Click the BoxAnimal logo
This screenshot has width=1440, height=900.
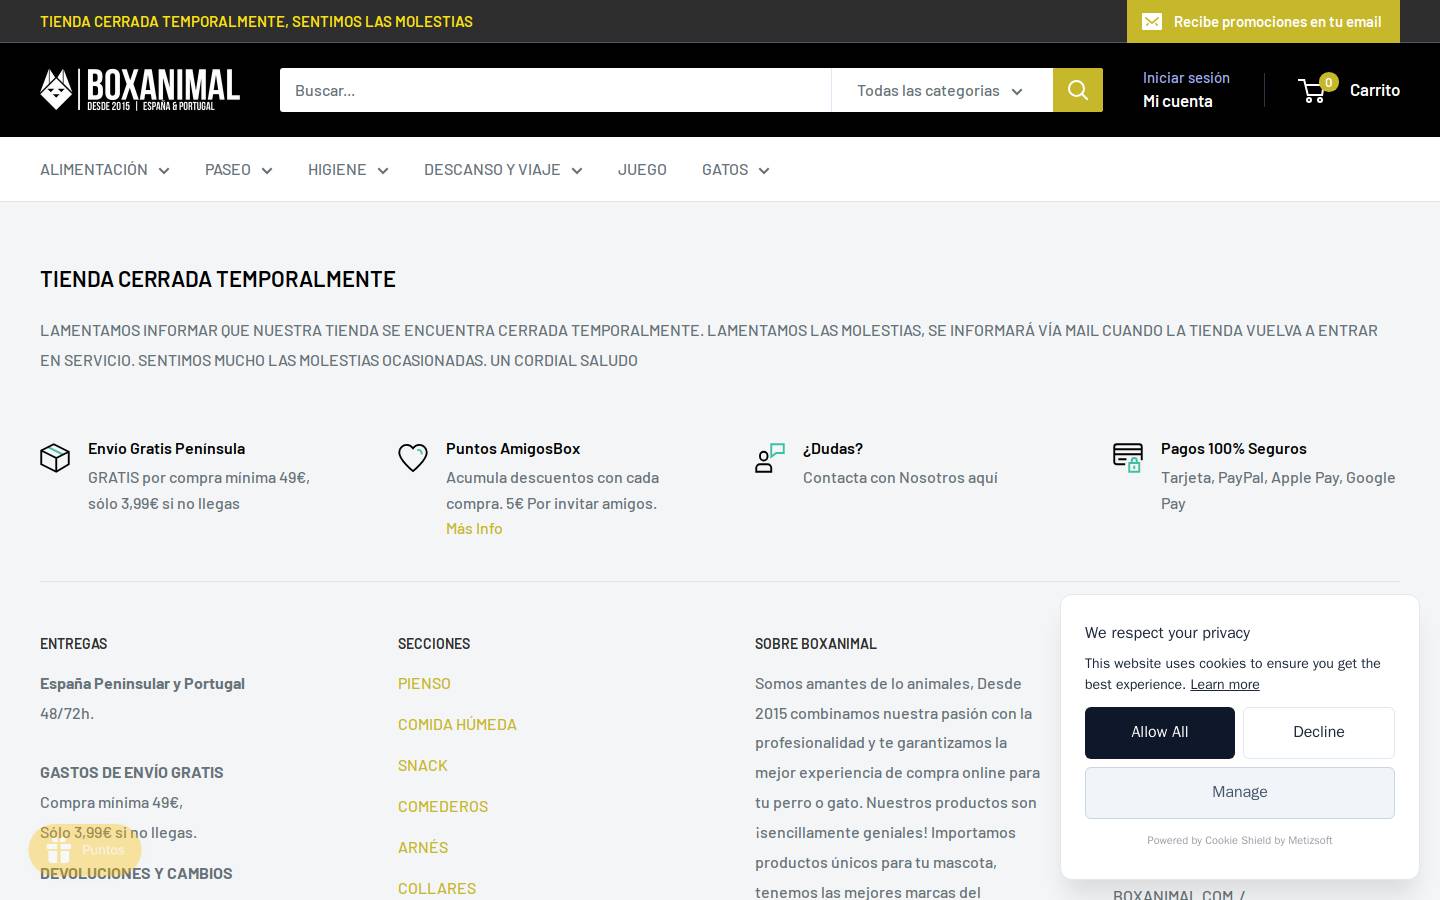pos(140,90)
